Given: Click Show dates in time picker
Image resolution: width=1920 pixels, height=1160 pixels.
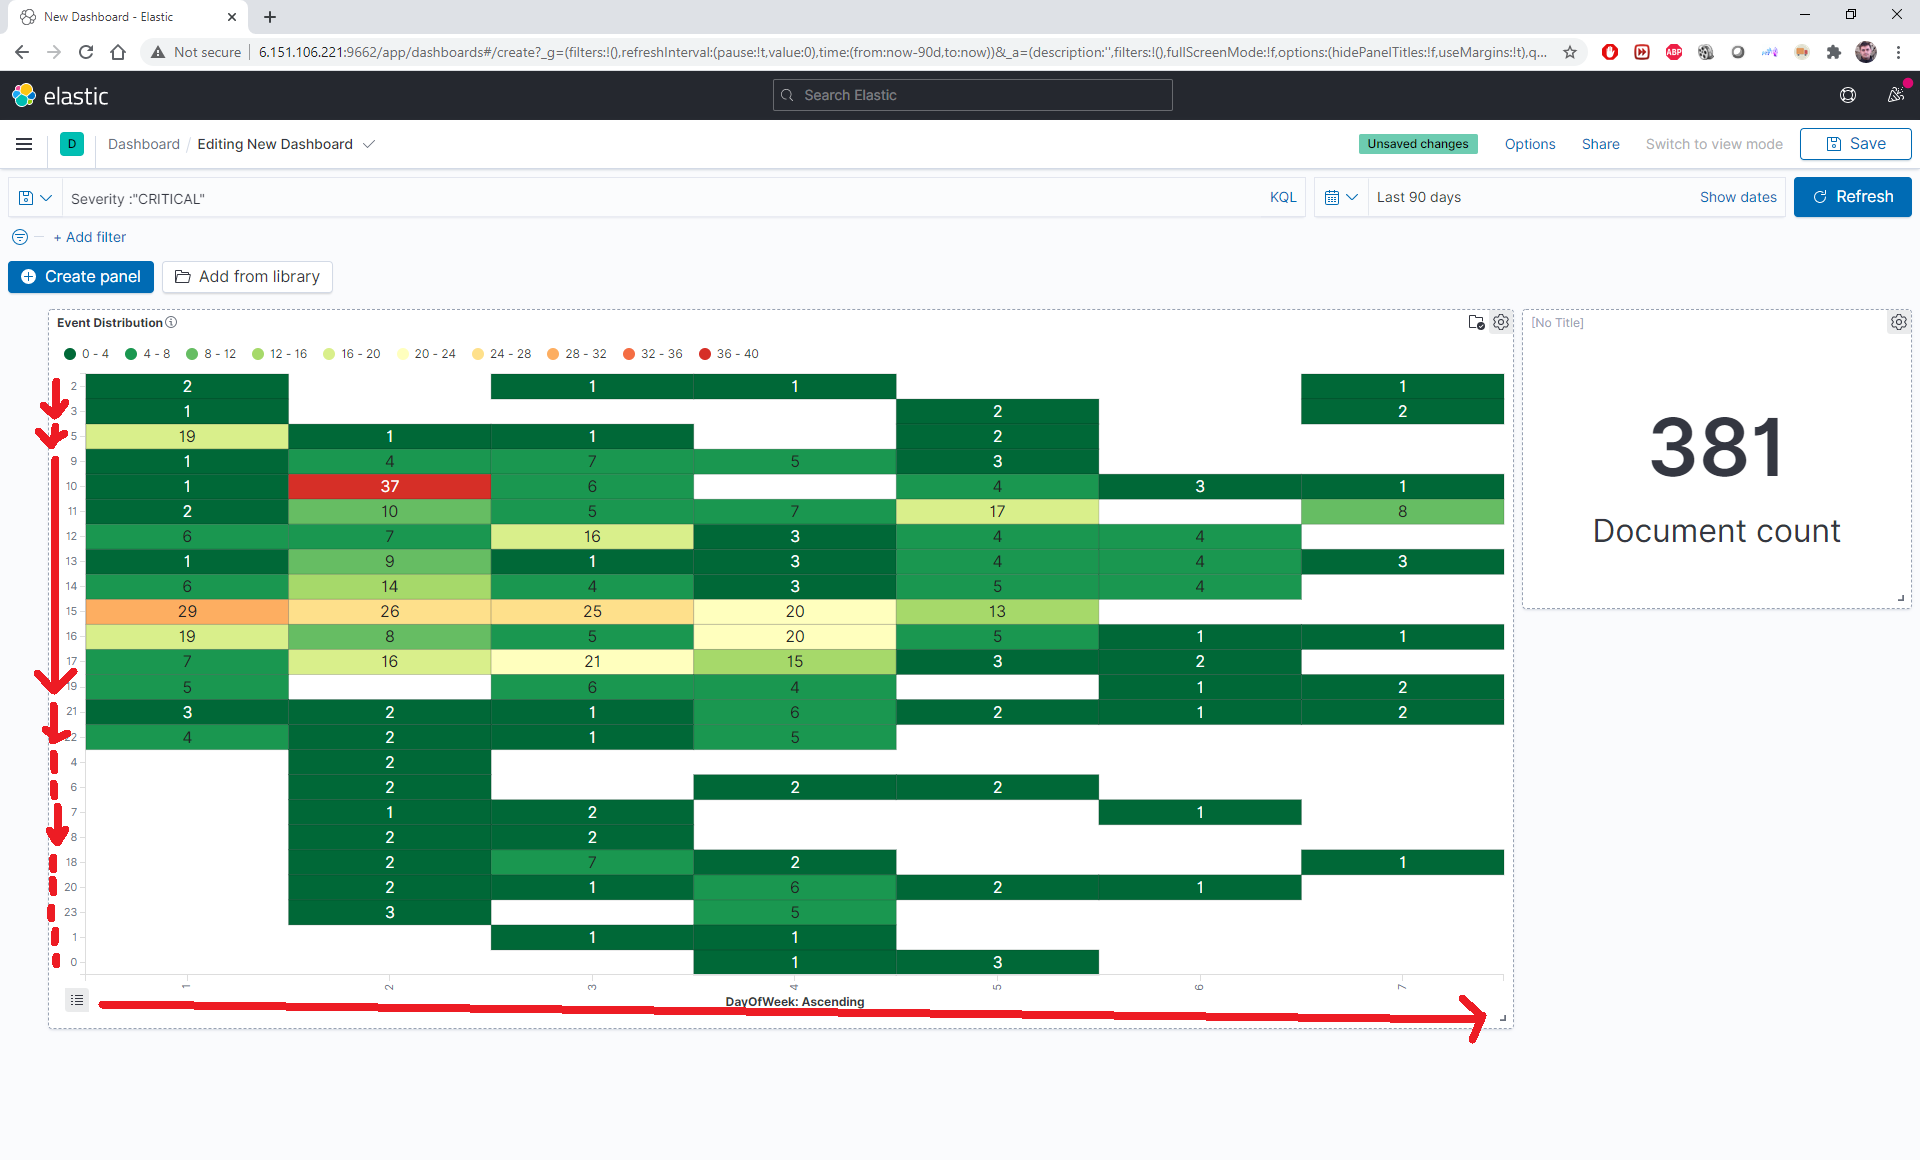Looking at the screenshot, I should [x=1737, y=197].
